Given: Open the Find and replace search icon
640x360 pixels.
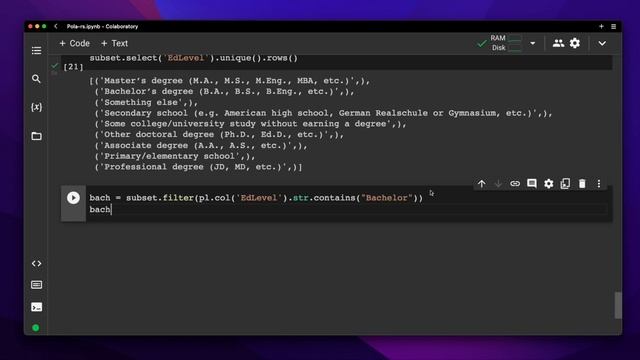Looking at the screenshot, I should [36, 79].
